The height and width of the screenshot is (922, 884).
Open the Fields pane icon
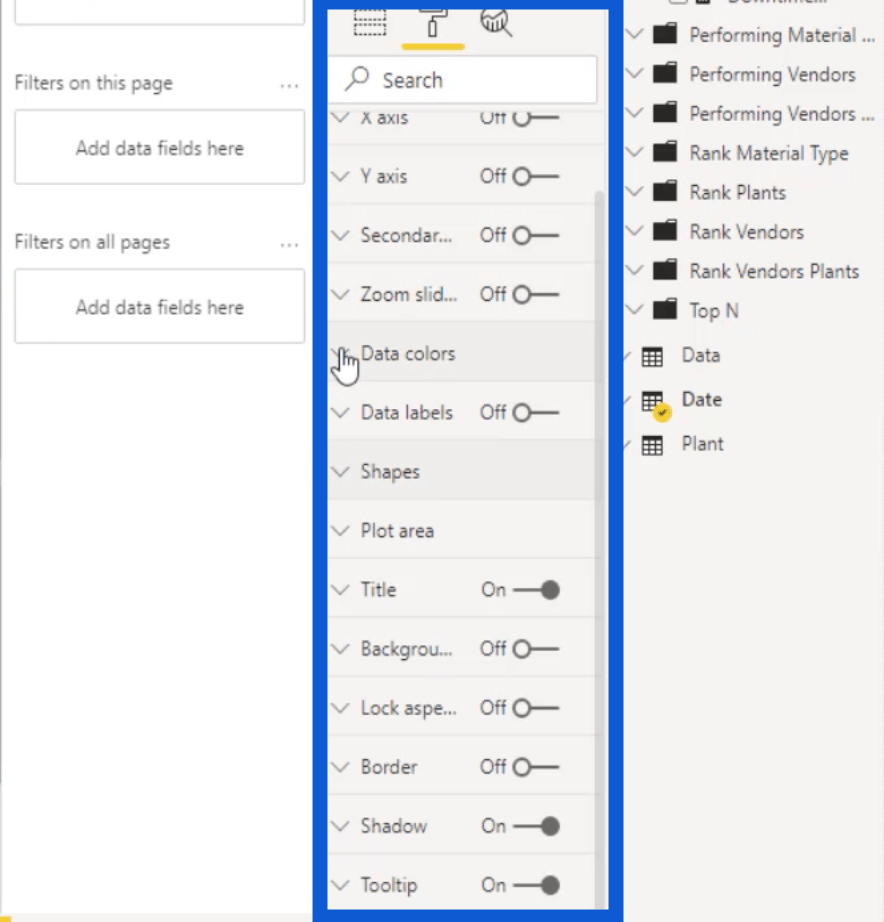point(370,24)
